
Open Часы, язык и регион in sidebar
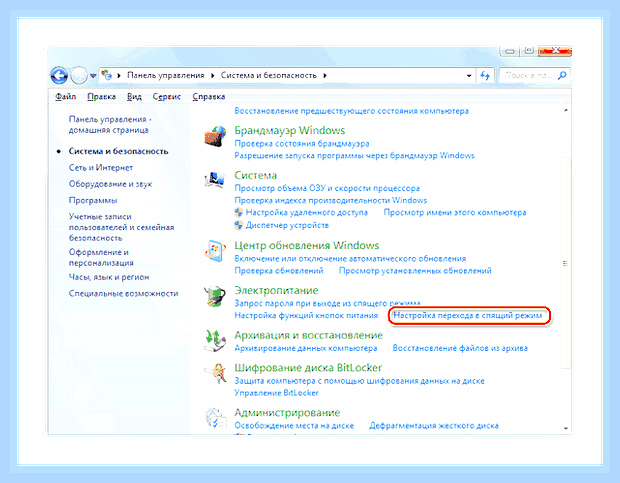[109, 277]
